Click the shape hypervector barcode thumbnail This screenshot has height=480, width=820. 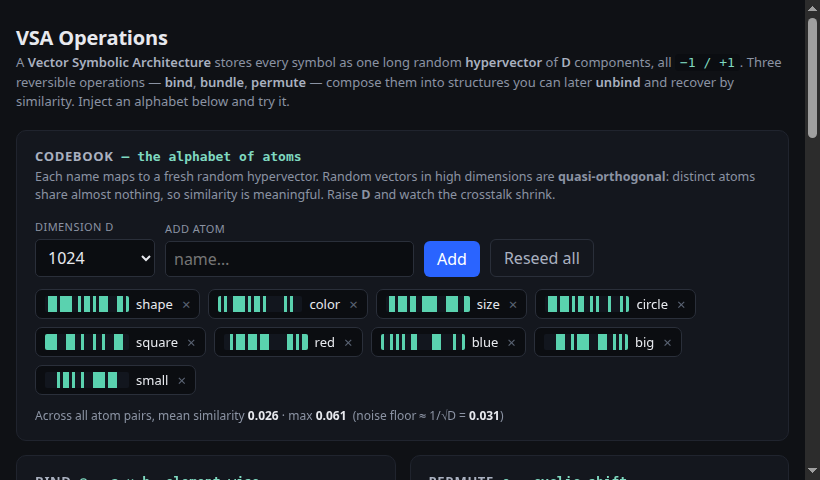(87, 304)
